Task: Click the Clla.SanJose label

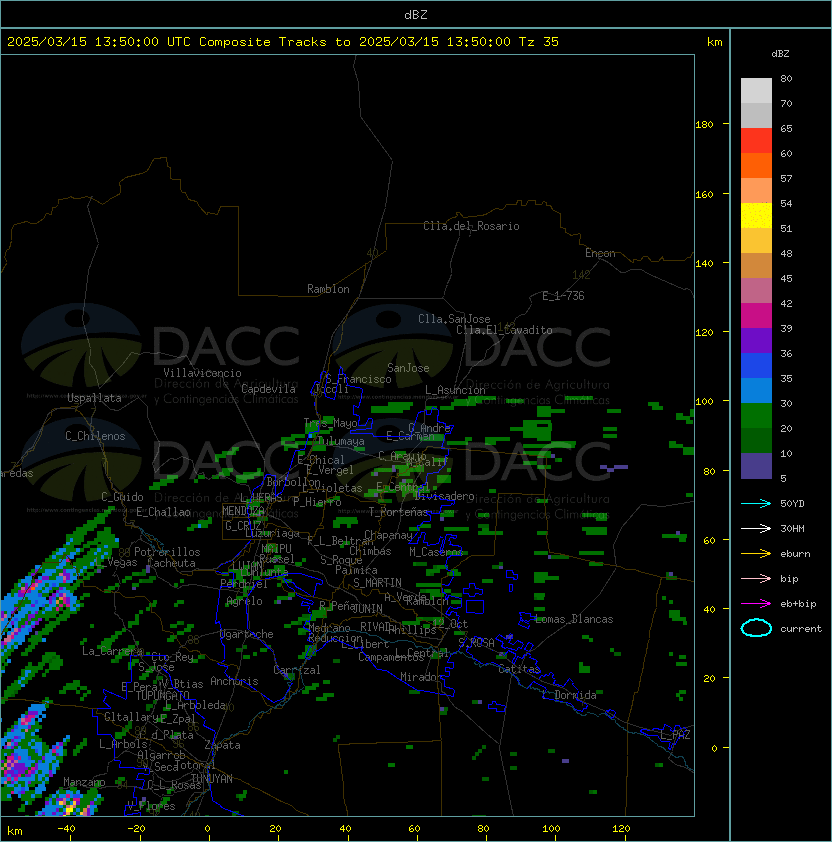Action: click(454, 319)
